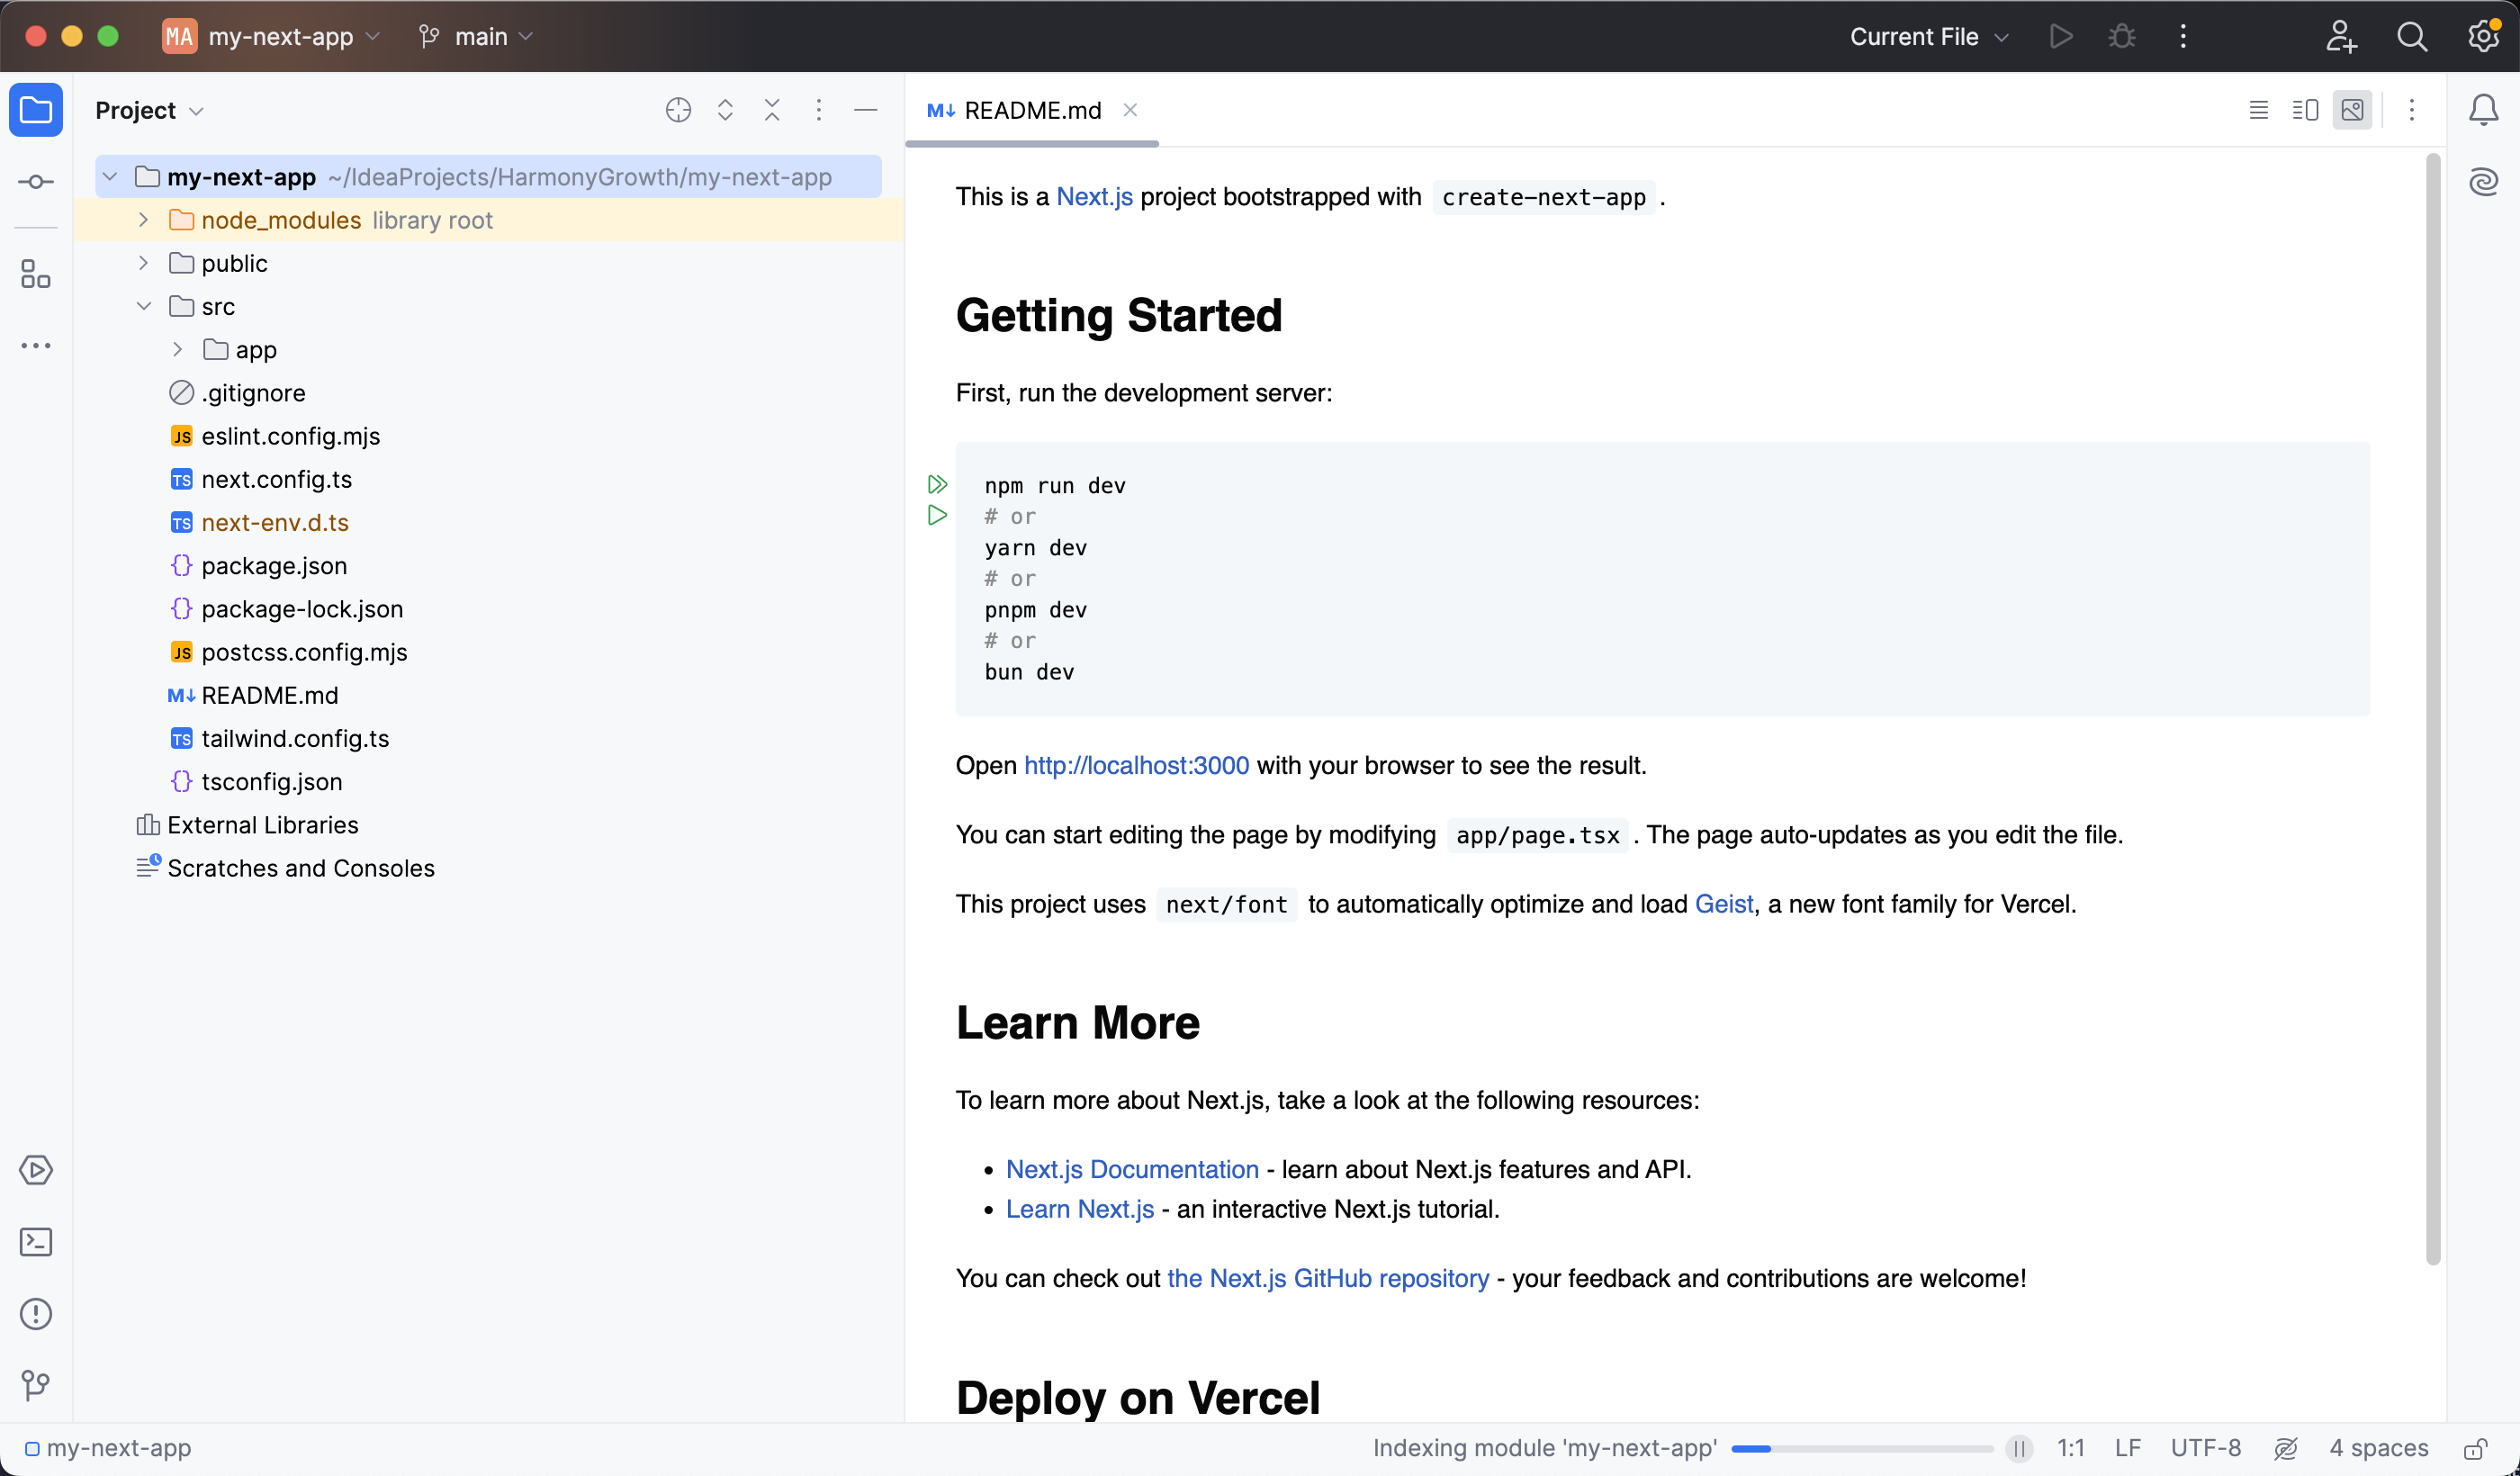
Task: Open the Structure tool window
Action: [x=36, y=274]
